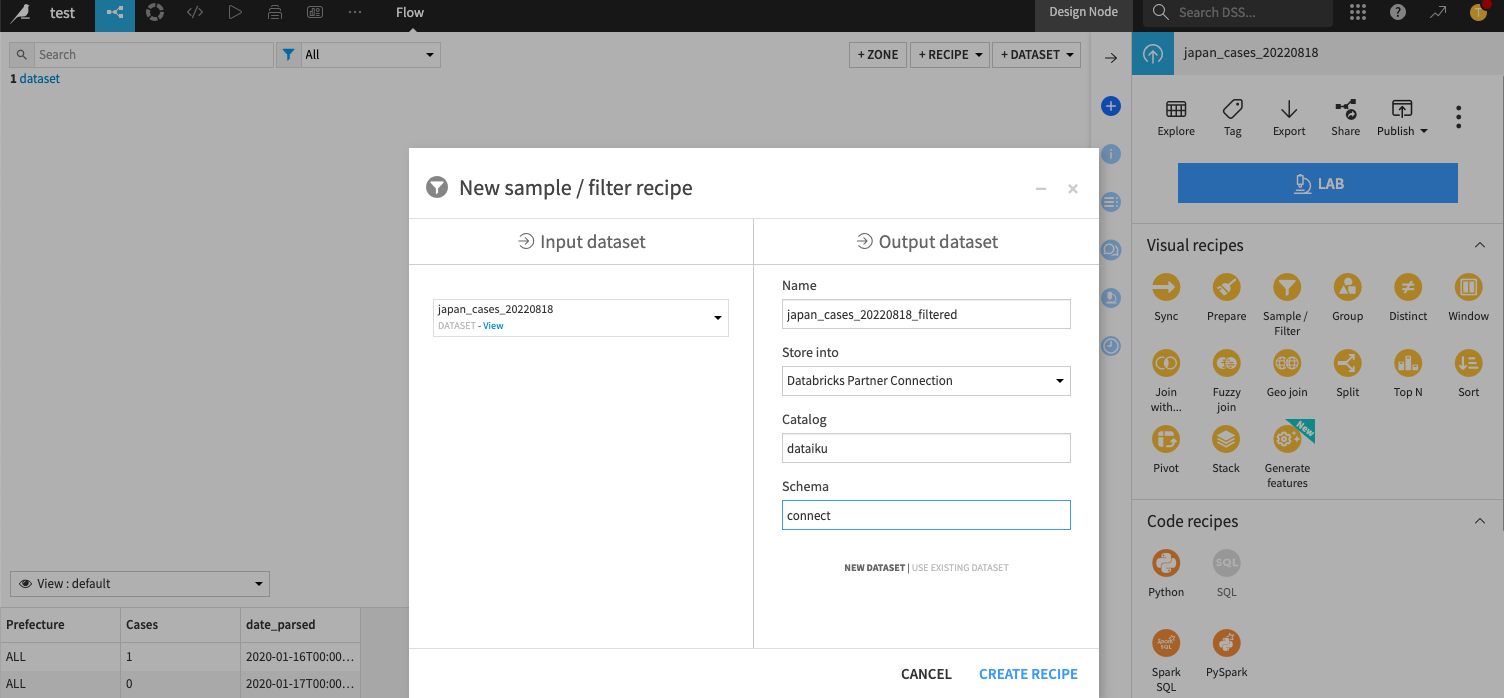This screenshot has width=1504, height=698.
Task: Open the + RECIPE menu
Action: pyautogui.click(x=950, y=55)
